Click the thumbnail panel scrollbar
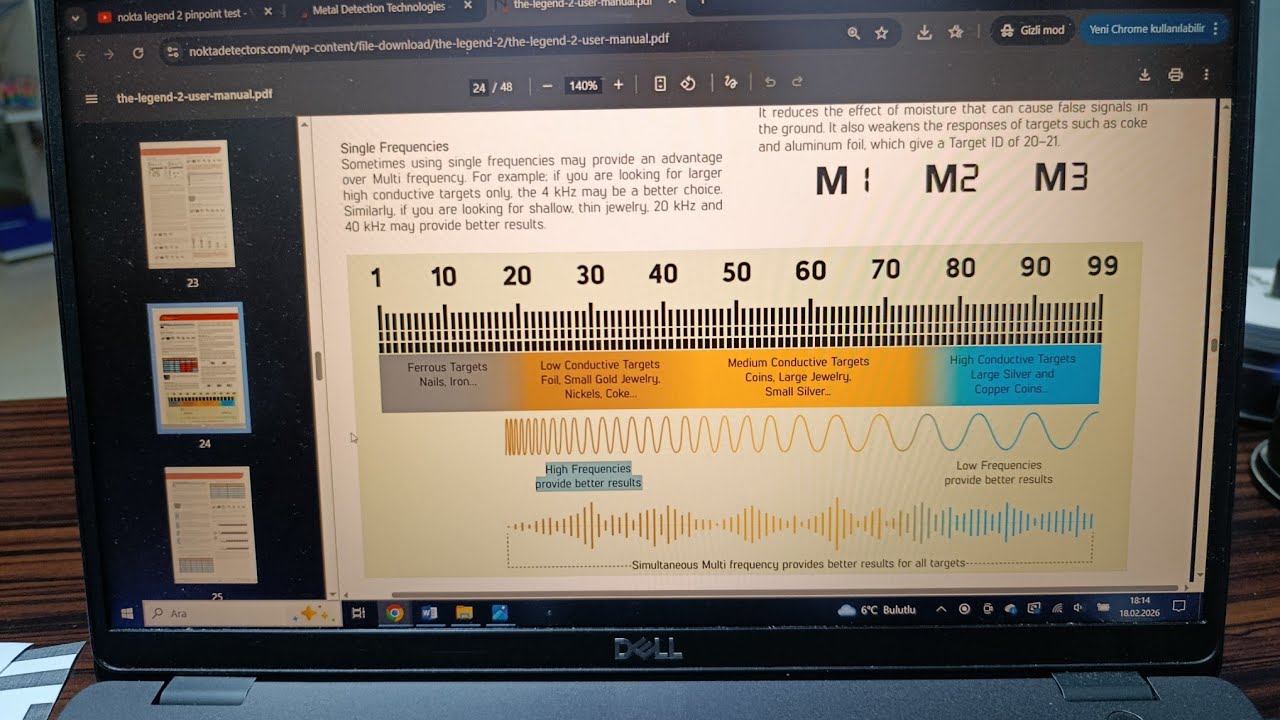 tap(320, 365)
